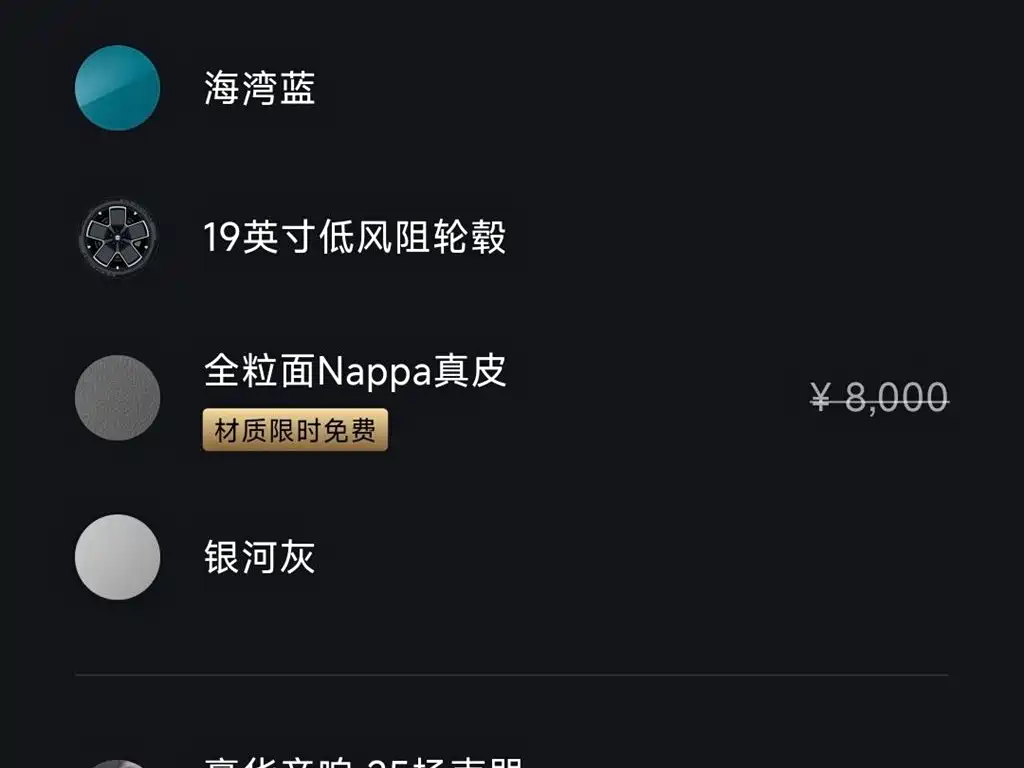The width and height of the screenshot is (1024, 768).
Task: Click the struck-through ¥8,000 price
Action: click(x=880, y=396)
